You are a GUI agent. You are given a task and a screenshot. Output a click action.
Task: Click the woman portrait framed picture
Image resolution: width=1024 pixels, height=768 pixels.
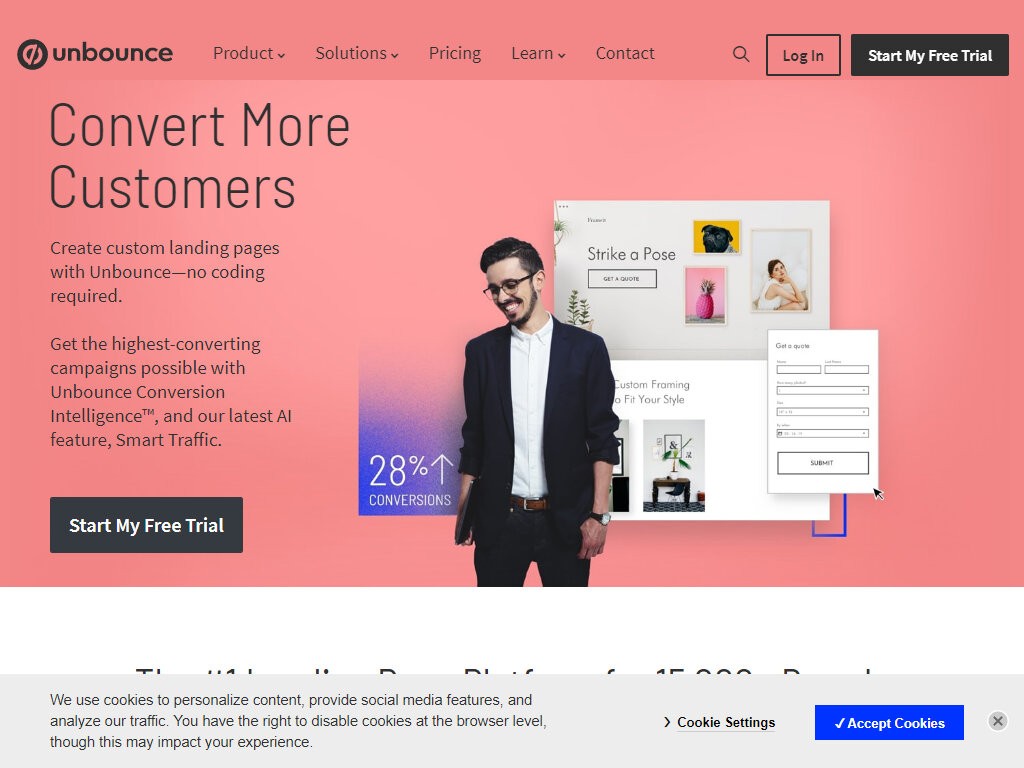(x=780, y=271)
